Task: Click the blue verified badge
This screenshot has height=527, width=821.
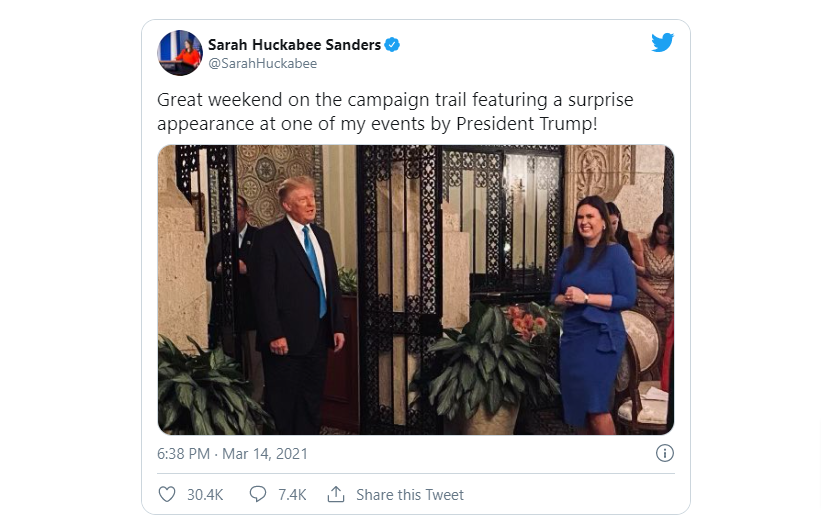Action: tap(393, 45)
